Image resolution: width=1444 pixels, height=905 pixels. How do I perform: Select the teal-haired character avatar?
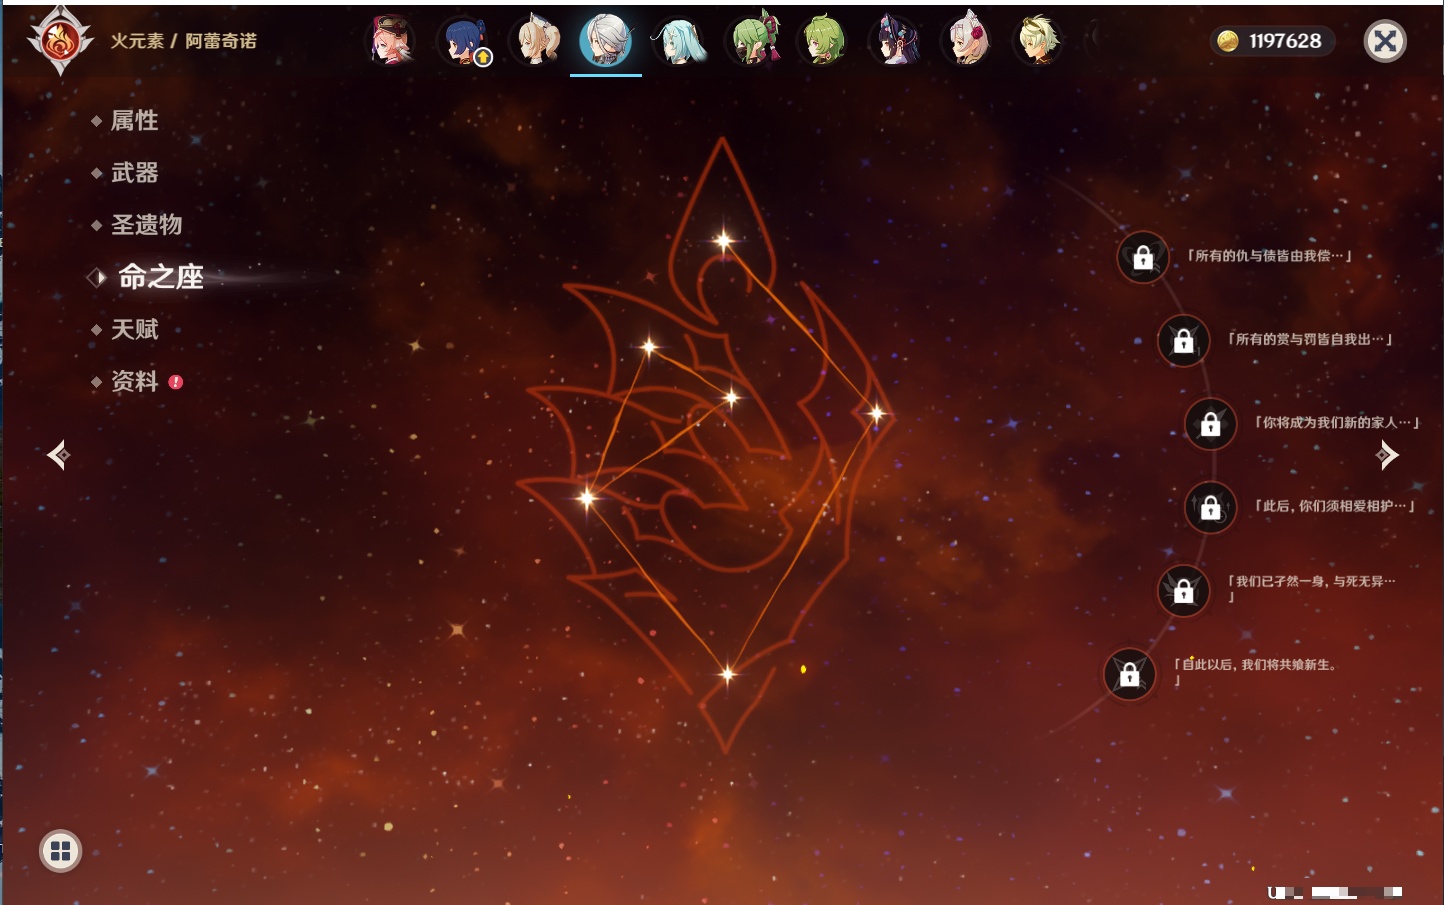[x=679, y=41]
